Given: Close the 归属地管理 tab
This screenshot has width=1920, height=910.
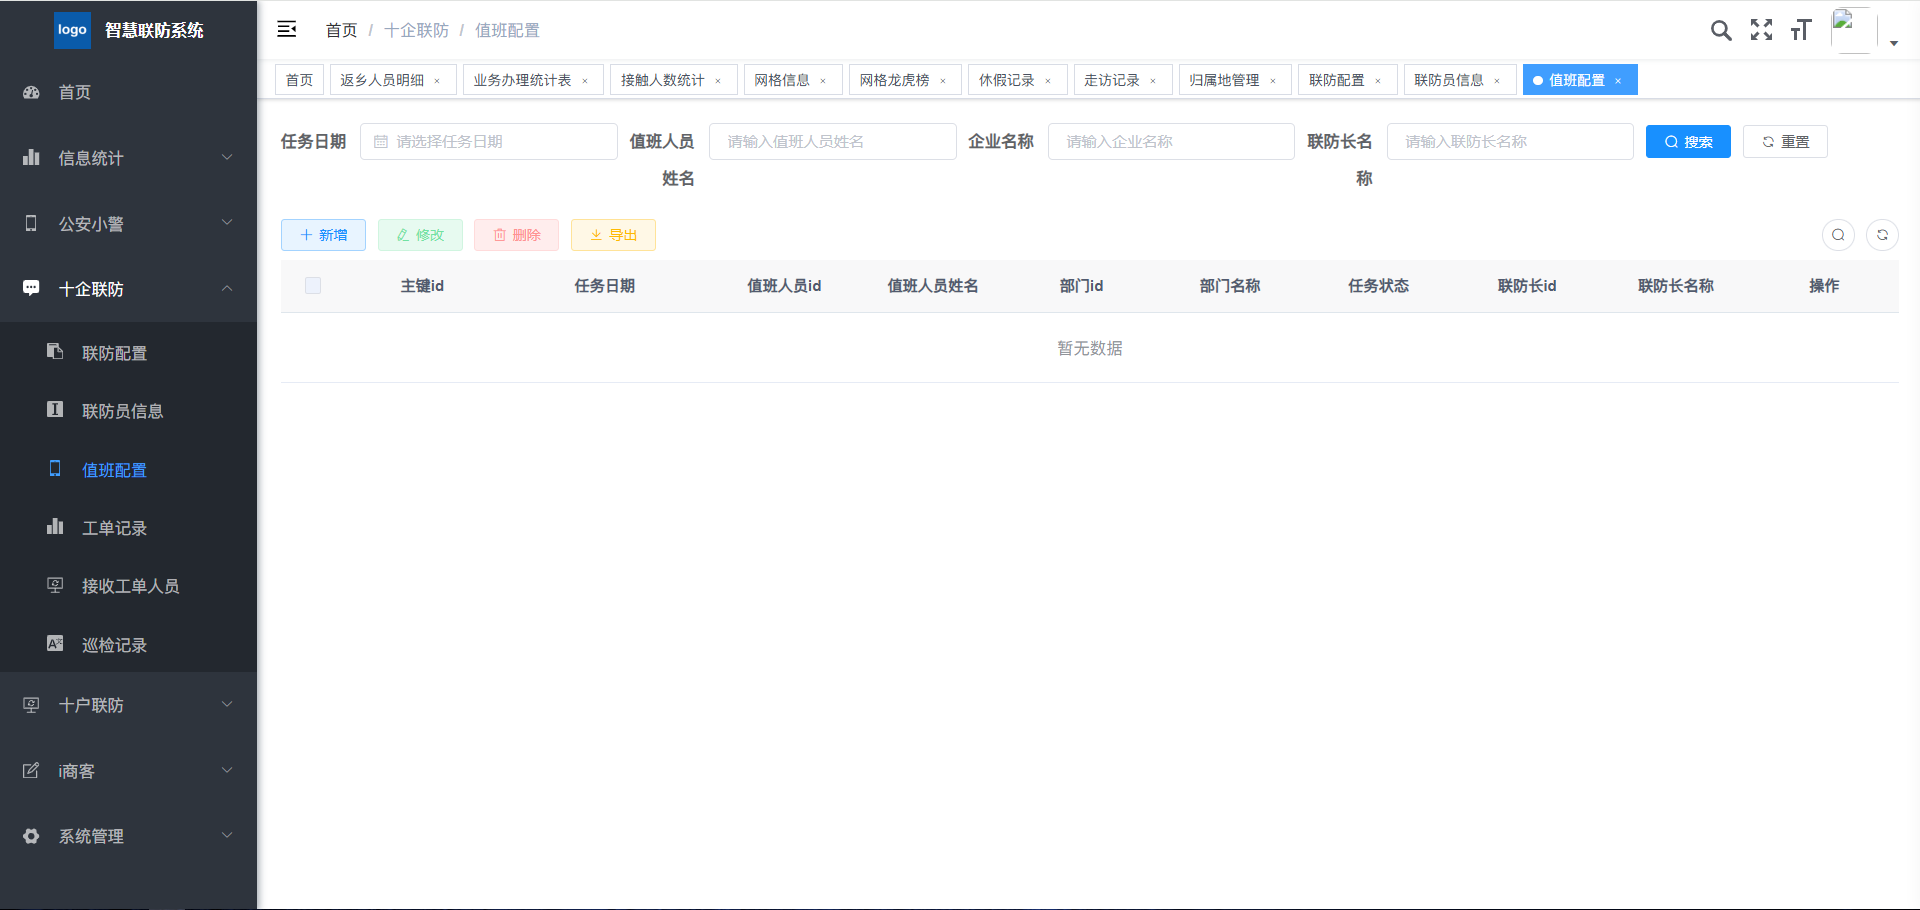Looking at the screenshot, I should (x=1273, y=81).
